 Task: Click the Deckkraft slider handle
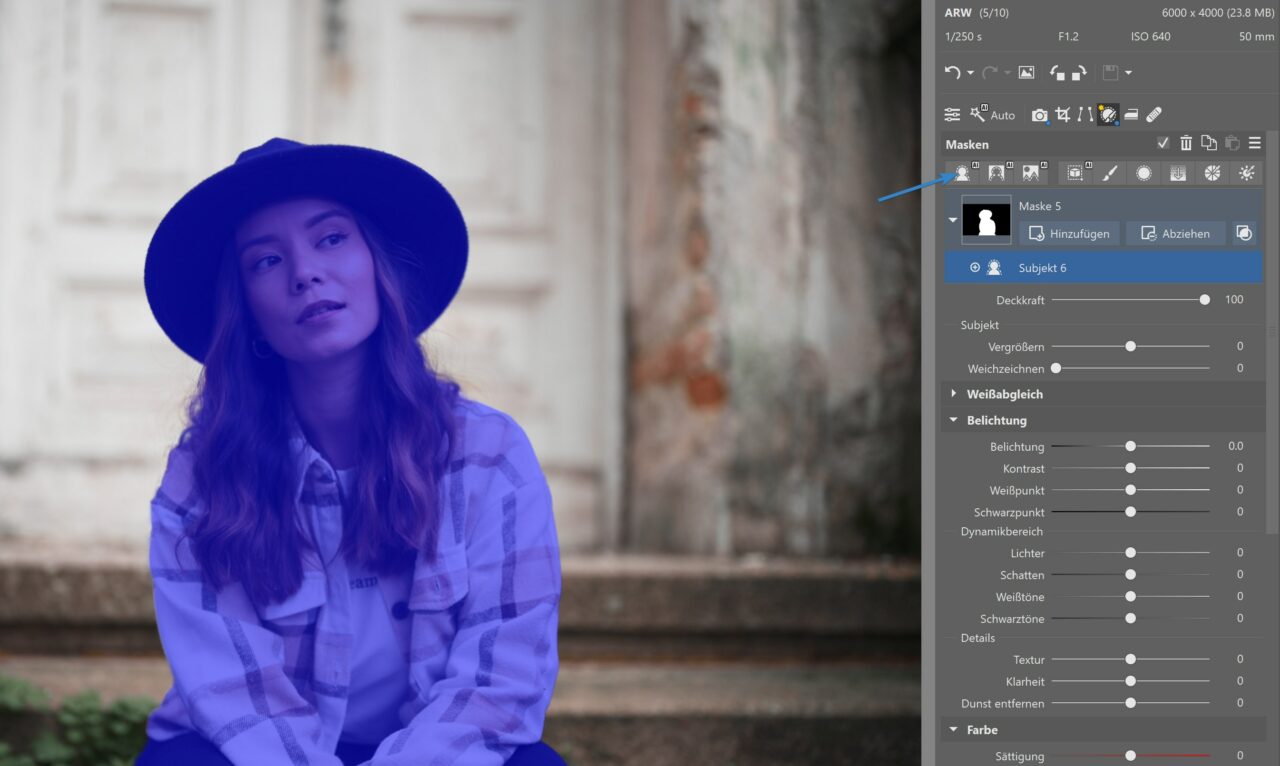[1205, 299]
